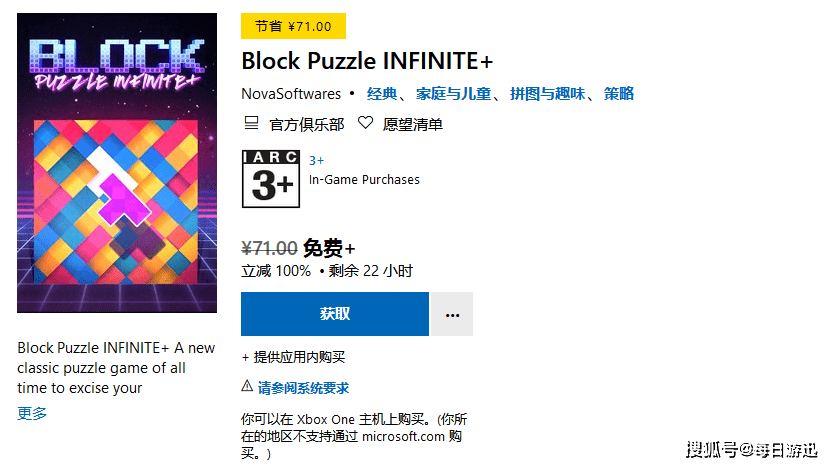Select the 拼图与趣味 category link
The height and width of the screenshot is (467, 834).
click(x=547, y=94)
